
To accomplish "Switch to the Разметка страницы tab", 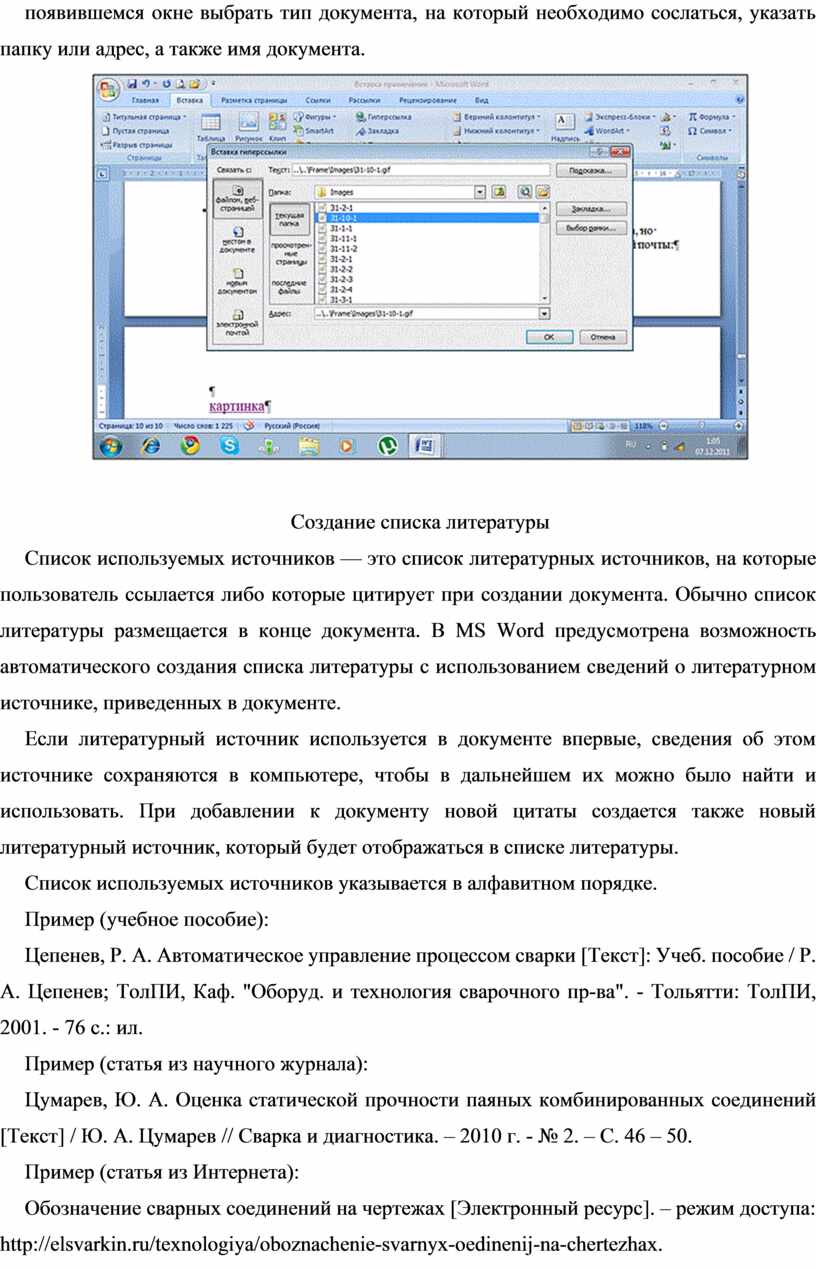I will coord(254,100).
